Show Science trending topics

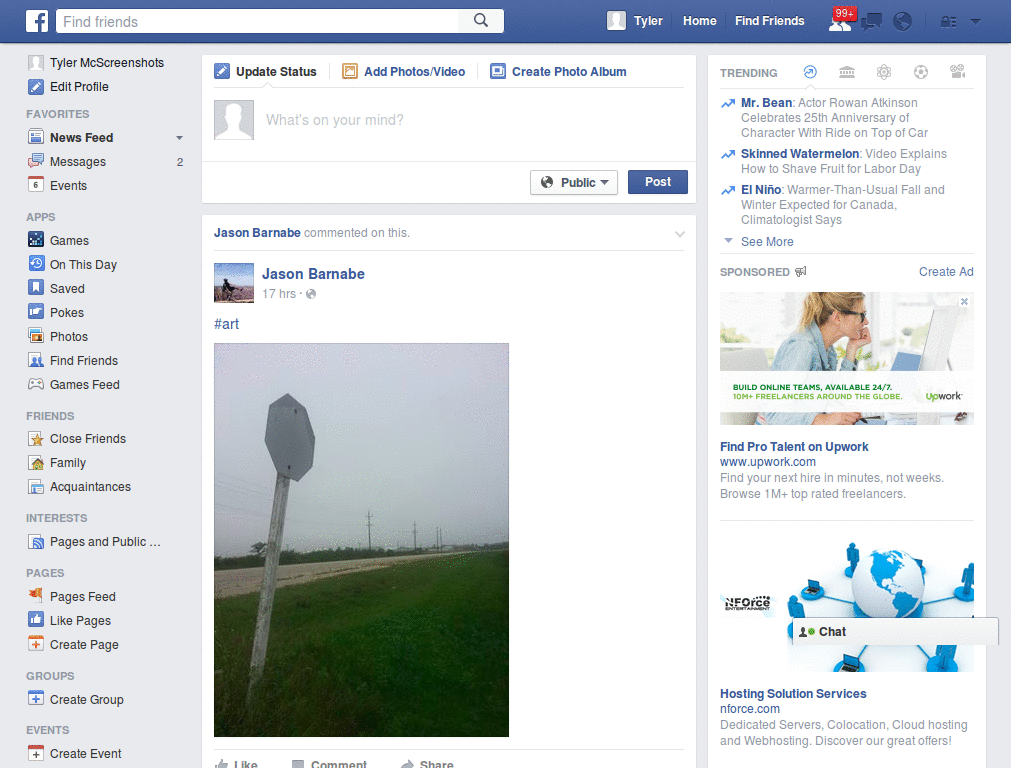884,71
